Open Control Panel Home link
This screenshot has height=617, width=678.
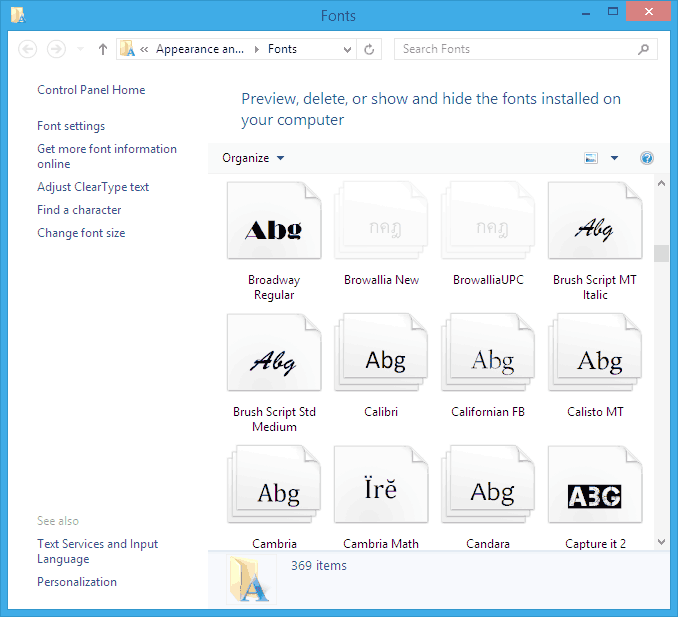pyautogui.click(x=91, y=90)
